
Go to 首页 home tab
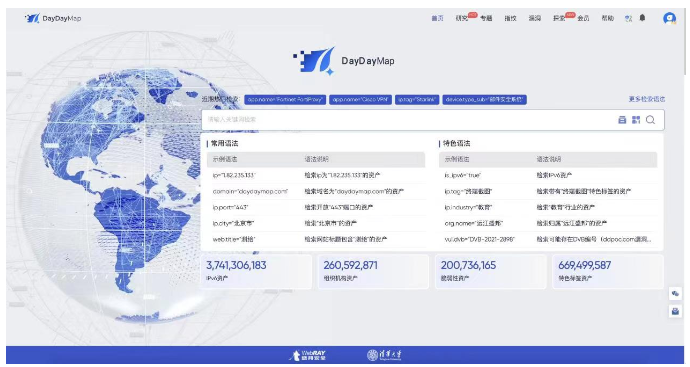click(437, 18)
